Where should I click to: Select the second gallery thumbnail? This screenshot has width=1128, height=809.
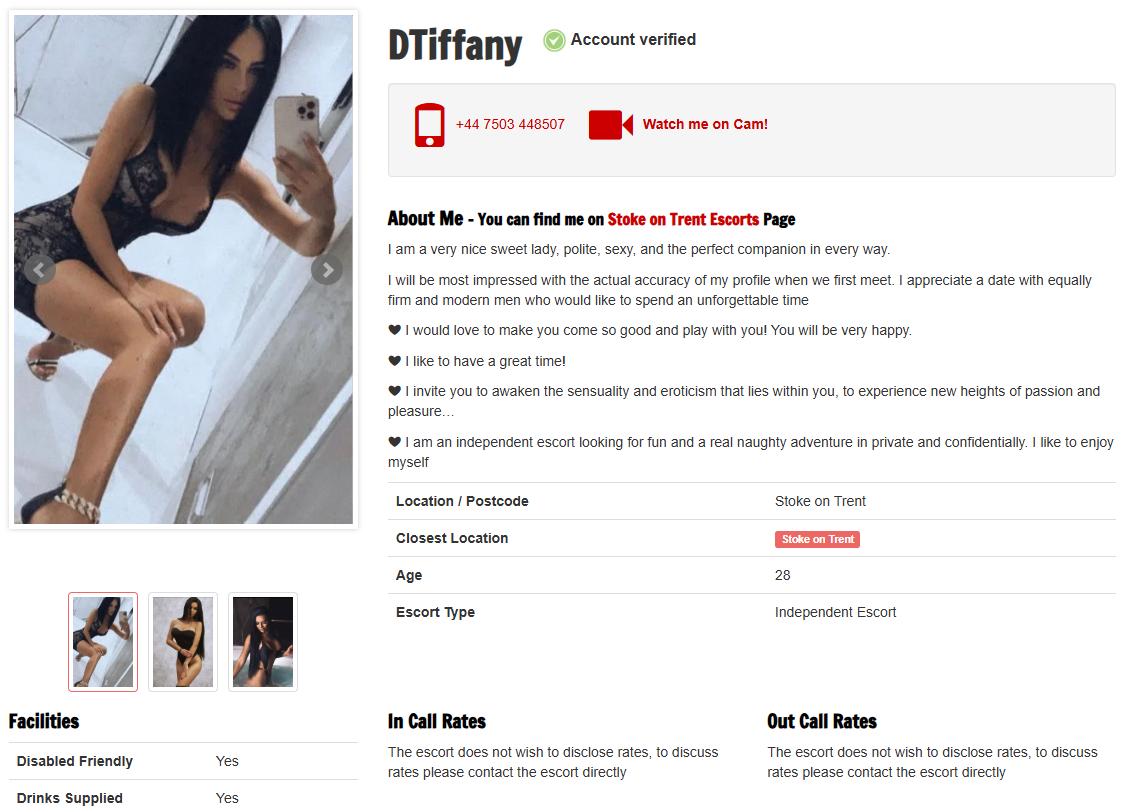click(x=183, y=642)
